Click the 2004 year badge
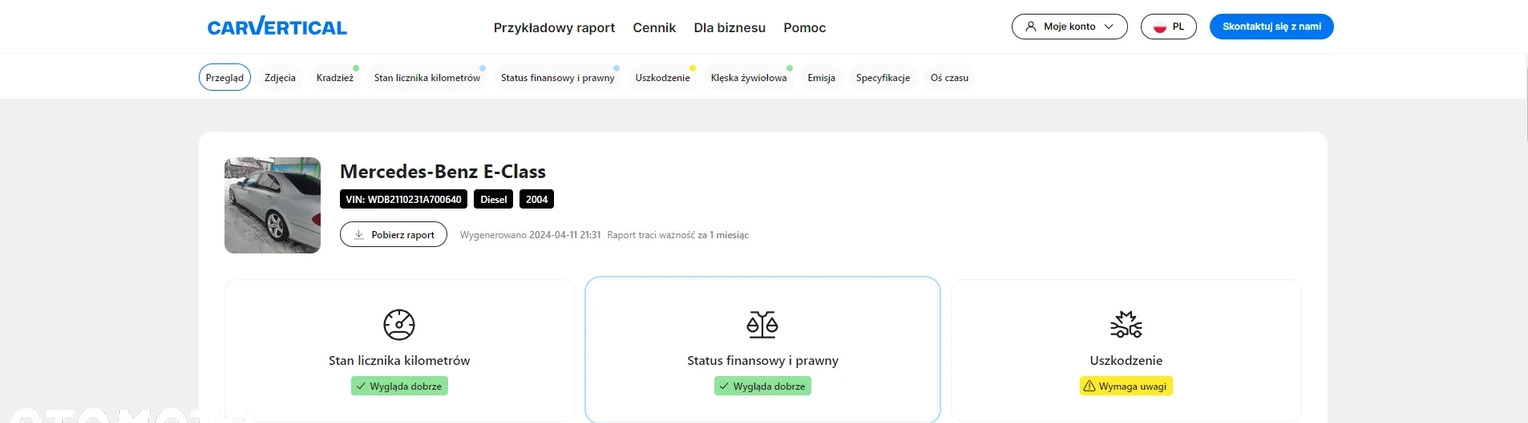Image resolution: width=1528 pixels, height=423 pixels. [x=537, y=199]
